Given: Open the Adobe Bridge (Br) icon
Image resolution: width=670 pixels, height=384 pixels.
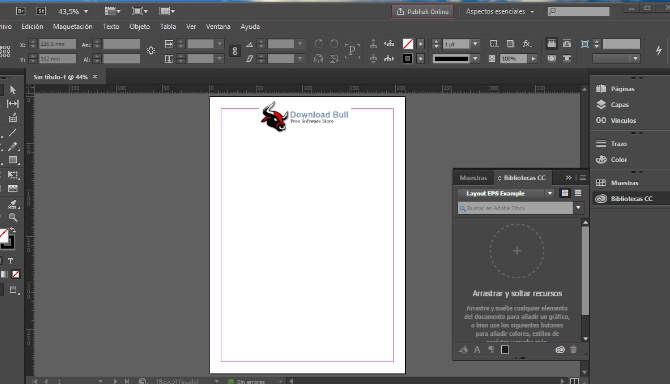Looking at the screenshot, I should click(x=20, y=11).
